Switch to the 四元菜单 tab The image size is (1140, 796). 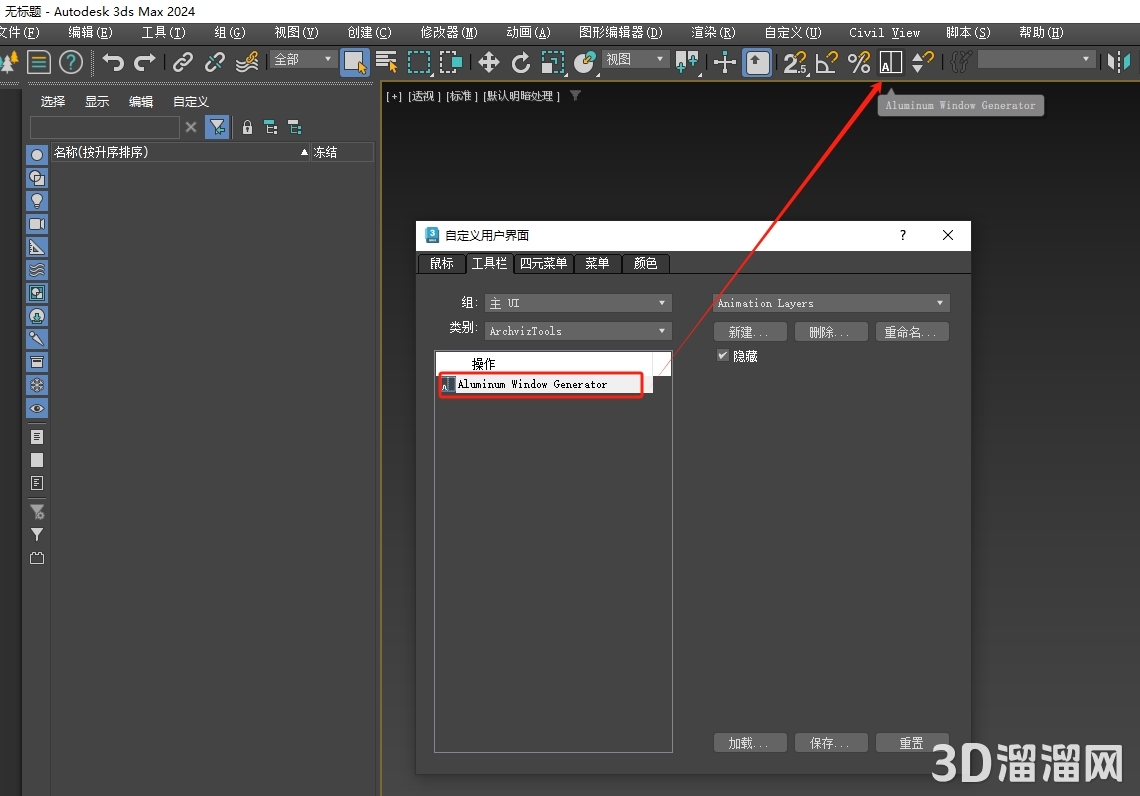click(543, 263)
